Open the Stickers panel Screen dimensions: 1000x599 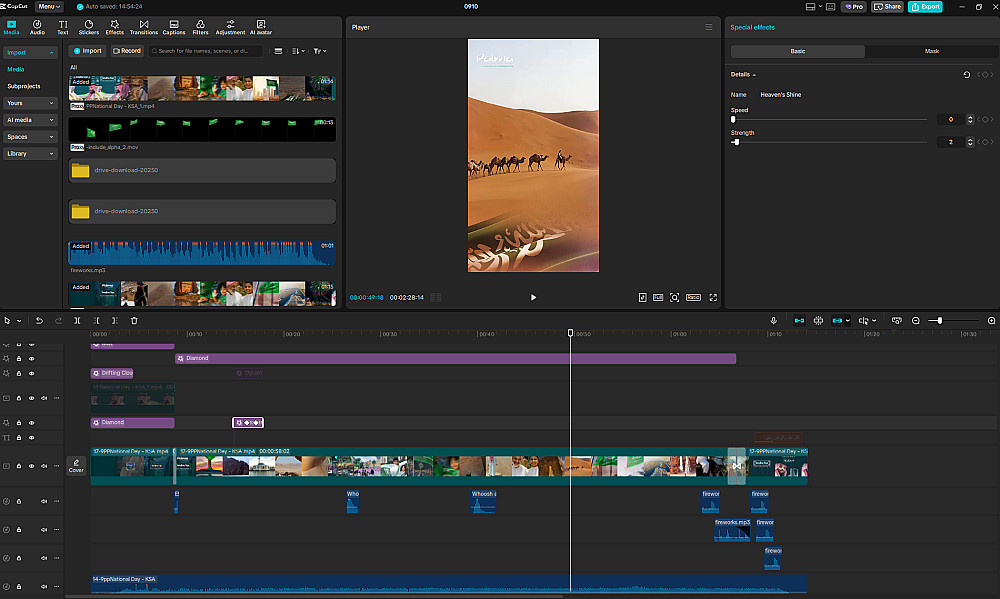(x=89, y=26)
